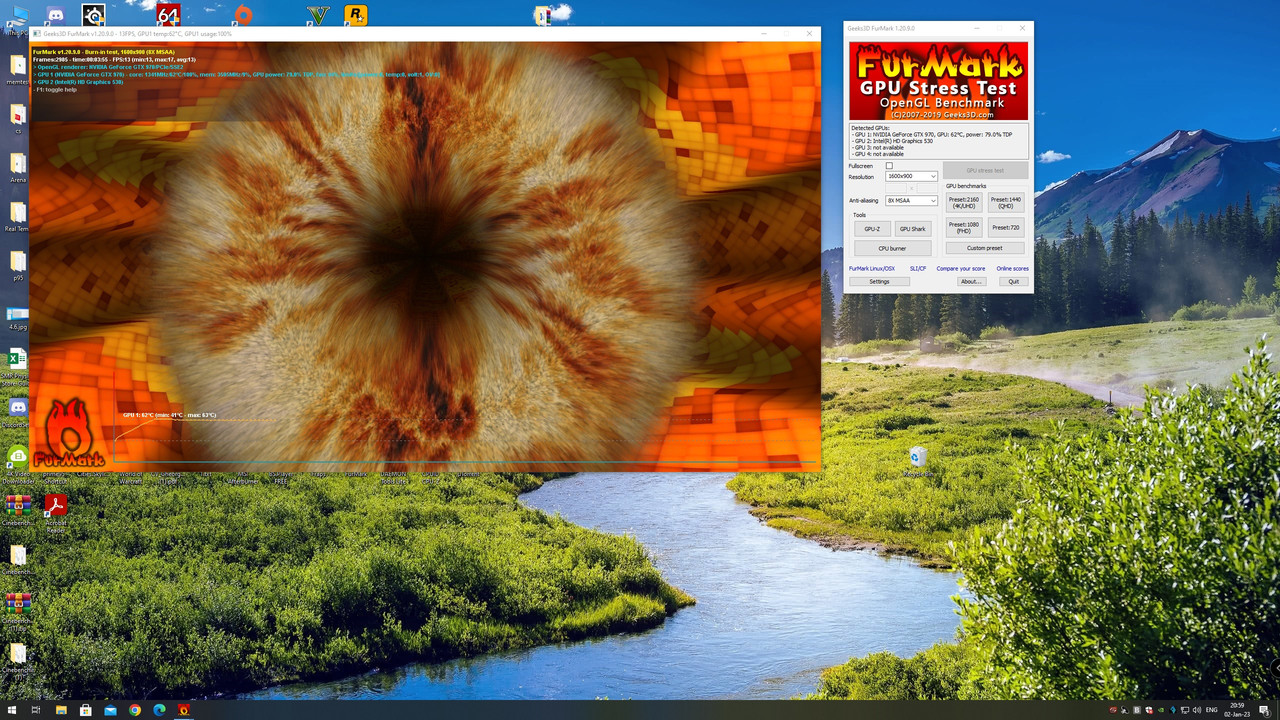Open the notification center icon
This screenshot has height=720, width=1280.
[x=1266, y=710]
